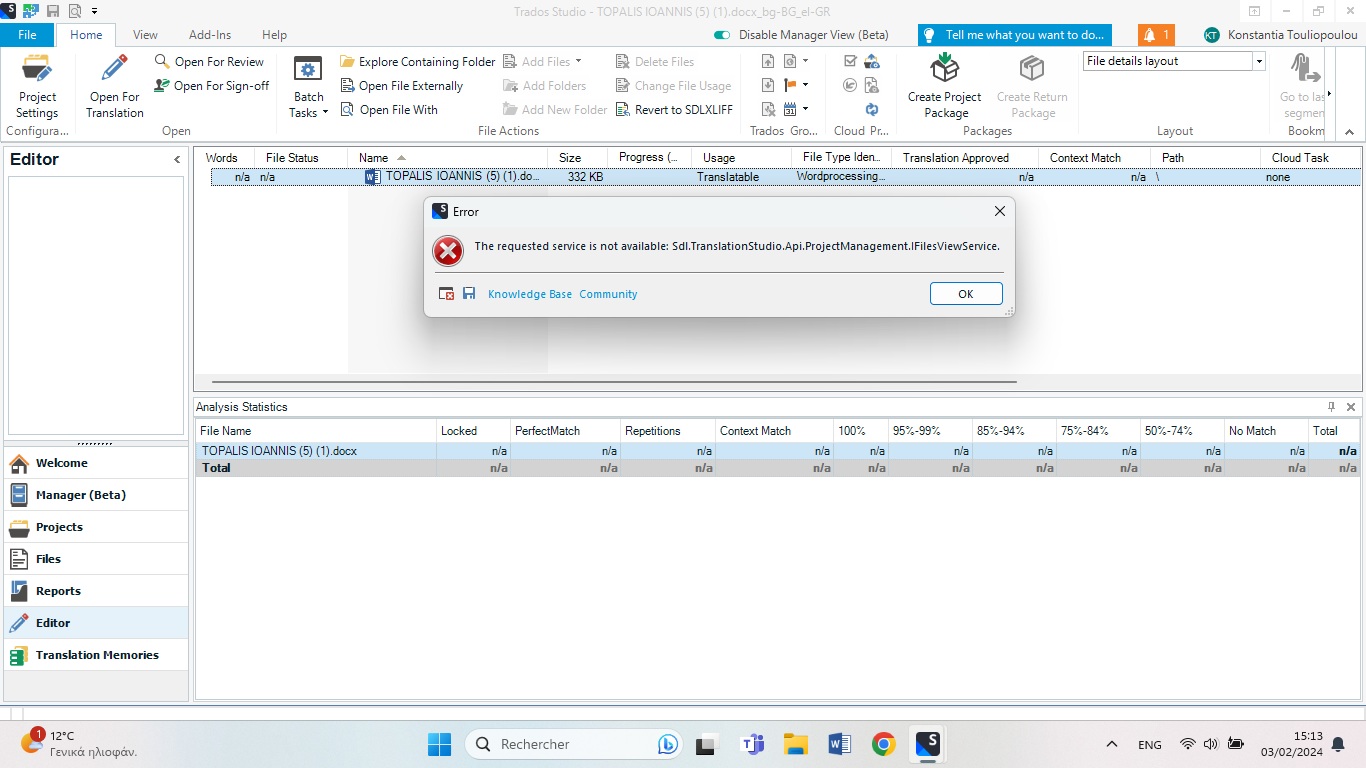Expand the orange flag dropdown arrow
Image resolution: width=1366 pixels, height=768 pixels.
pyautogui.click(x=805, y=85)
